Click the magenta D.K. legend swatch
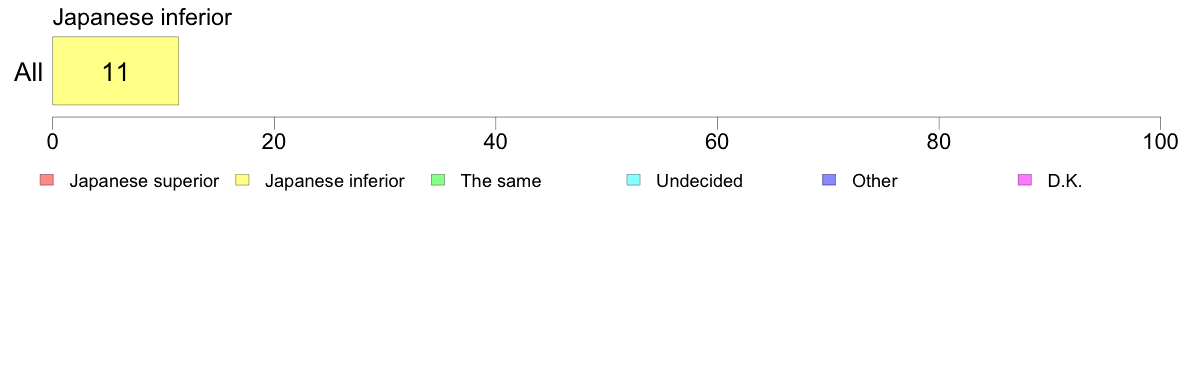 pyautogui.click(x=1025, y=180)
